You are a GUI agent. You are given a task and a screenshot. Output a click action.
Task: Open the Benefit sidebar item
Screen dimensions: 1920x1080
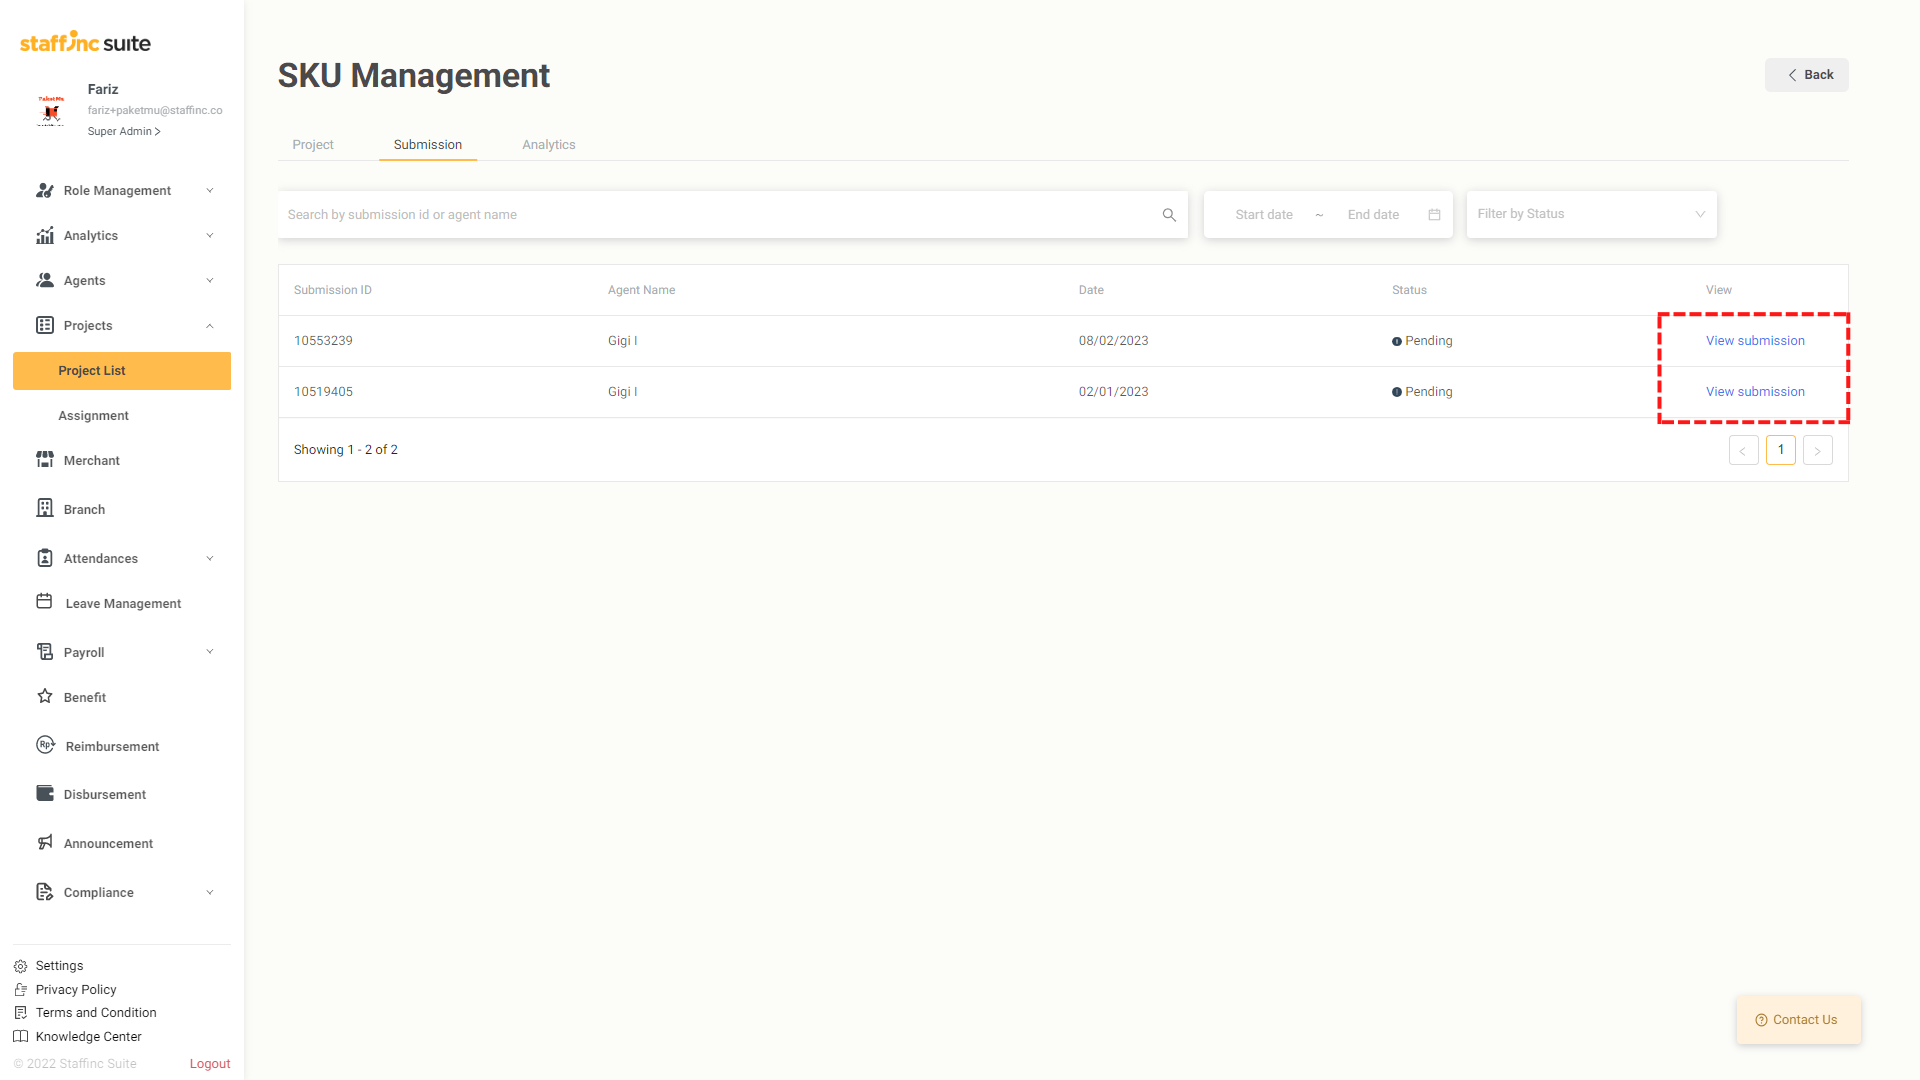click(x=84, y=698)
